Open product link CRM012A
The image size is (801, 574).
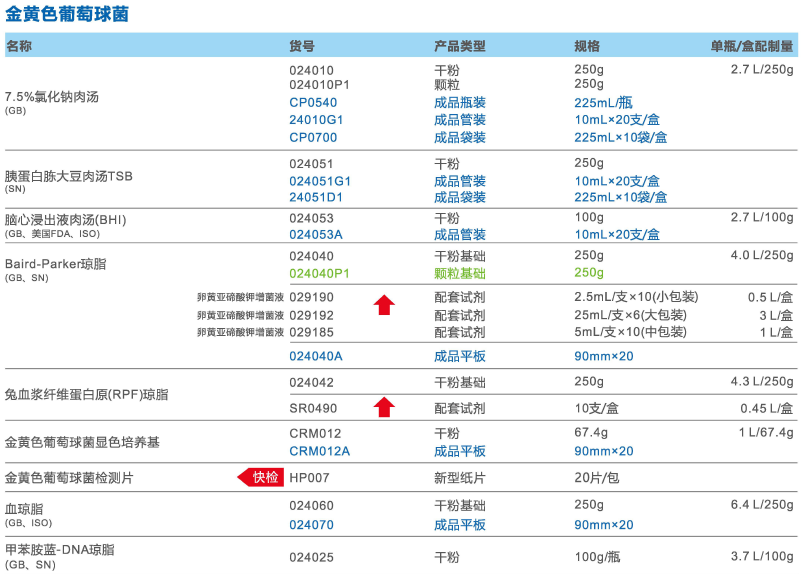(x=320, y=451)
